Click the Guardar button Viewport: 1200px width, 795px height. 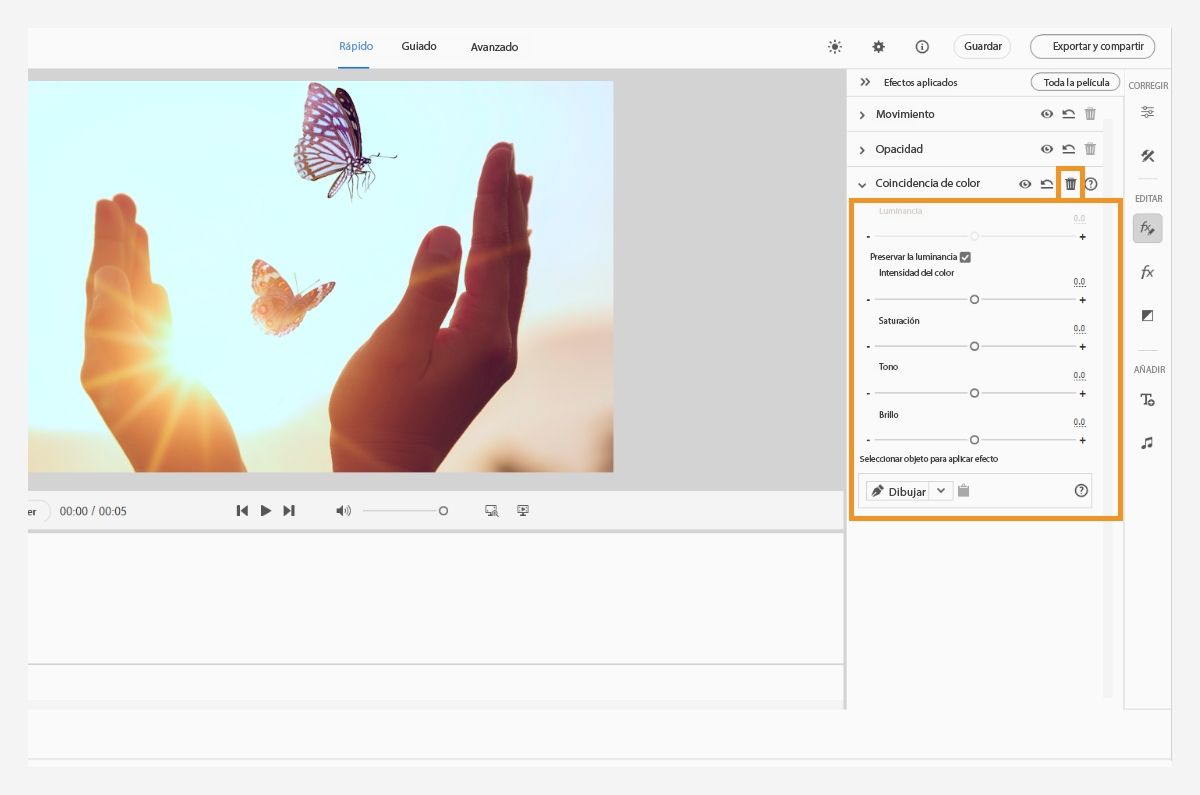tap(982, 47)
